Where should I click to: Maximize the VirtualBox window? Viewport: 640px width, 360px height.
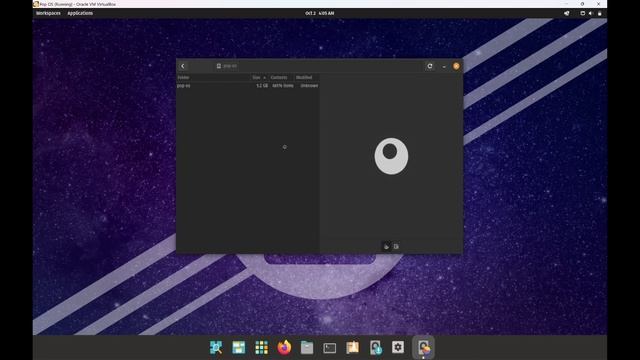click(582, 4)
